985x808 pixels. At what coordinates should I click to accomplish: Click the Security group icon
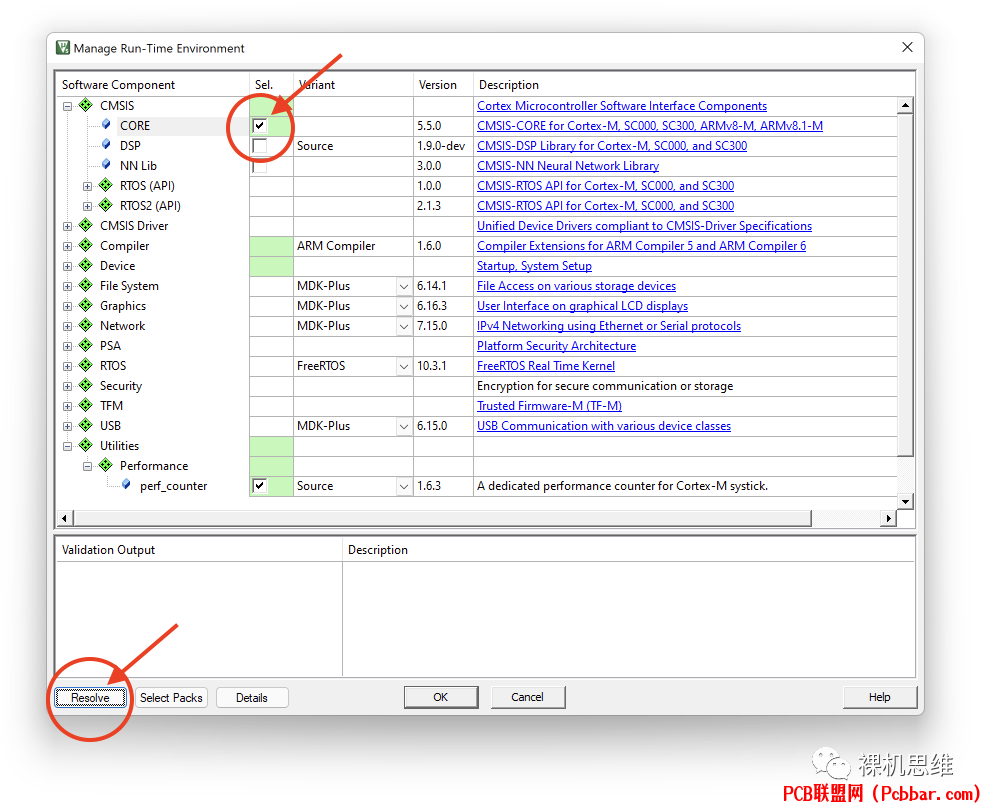[86, 386]
